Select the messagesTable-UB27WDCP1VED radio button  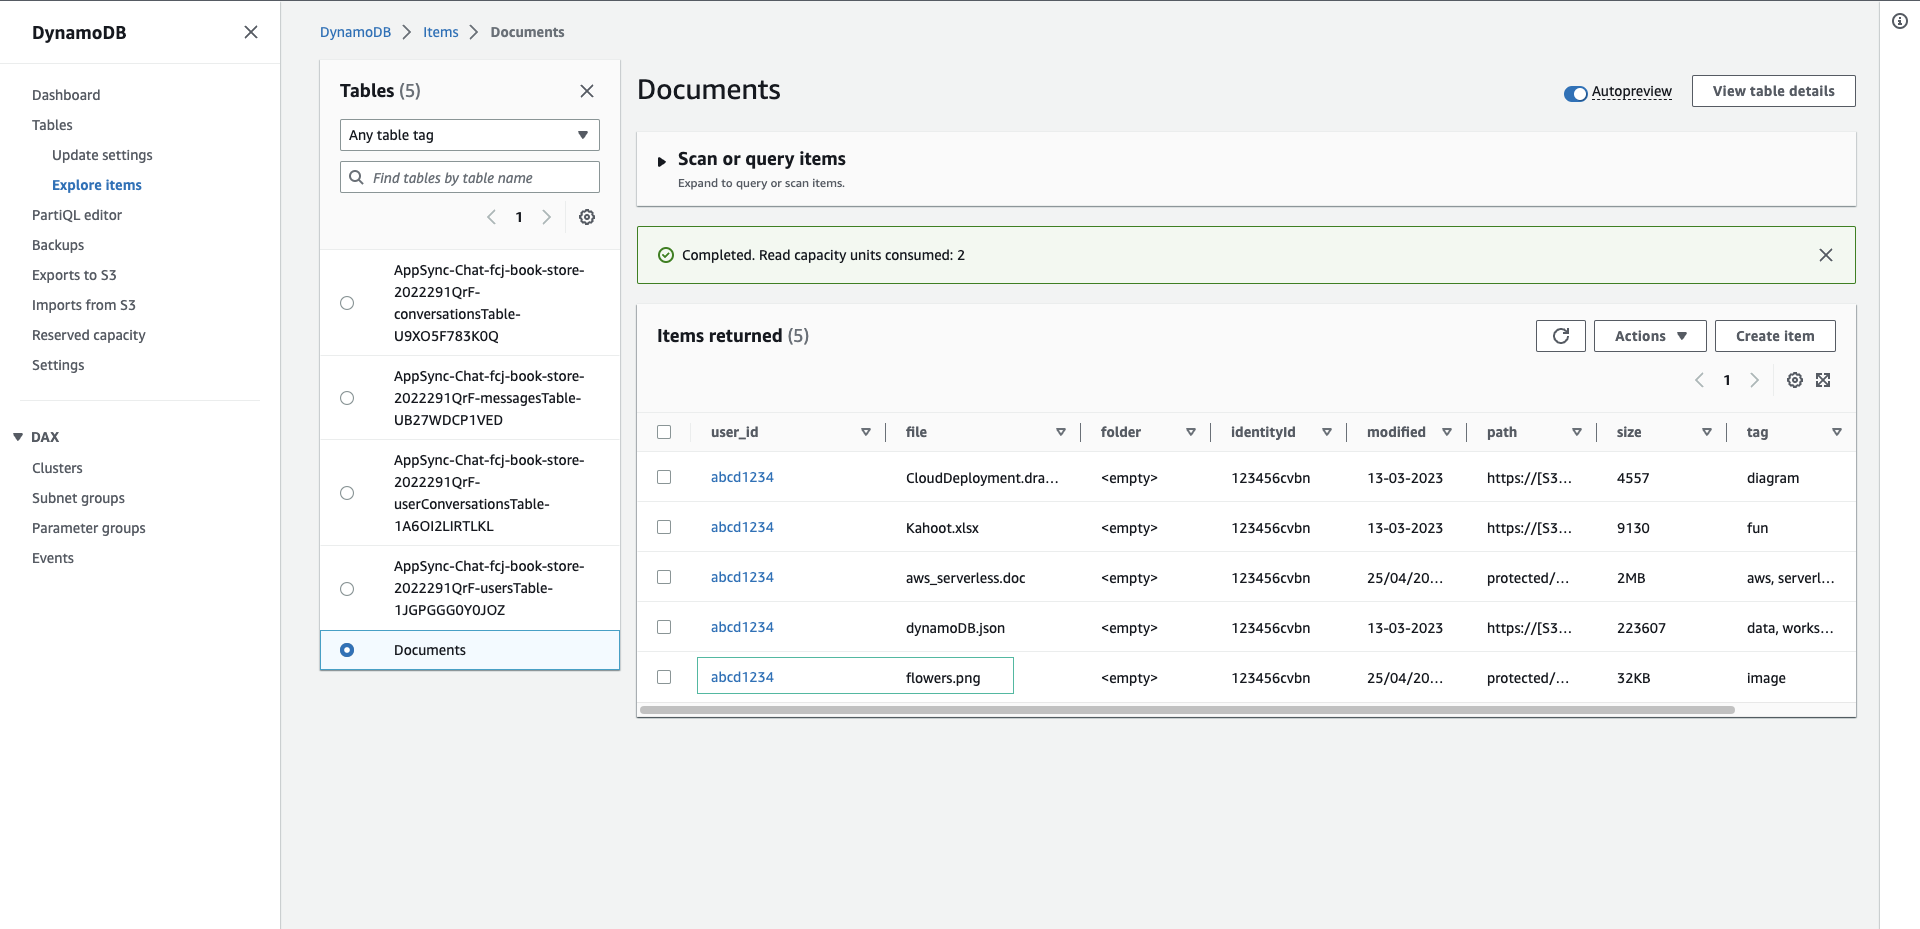[347, 398]
